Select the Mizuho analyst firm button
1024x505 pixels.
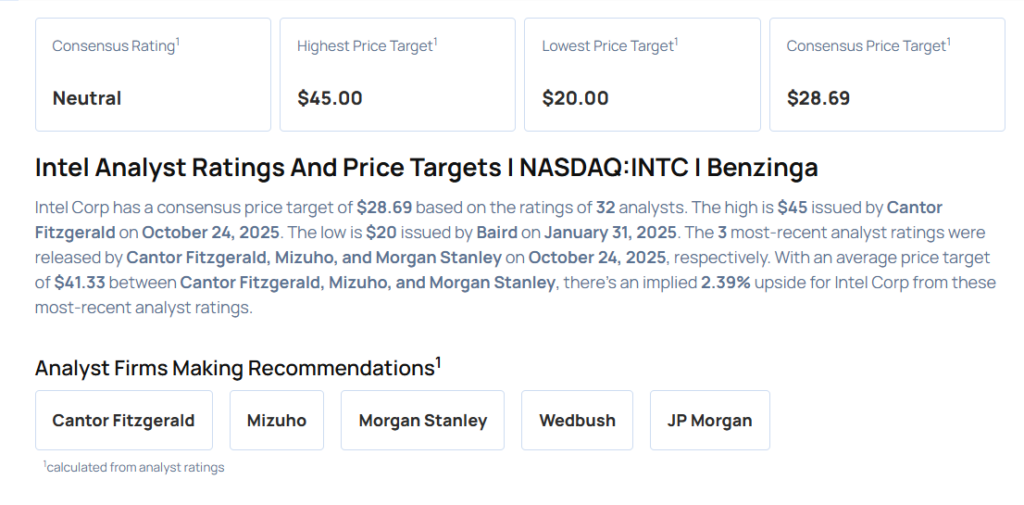click(277, 420)
